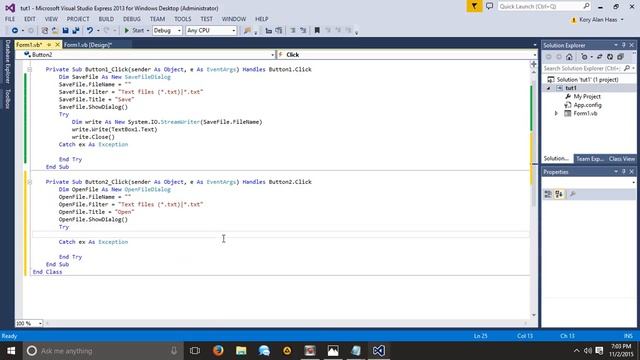Open the EDIT menu
The image size is (640, 360).
tap(30, 19)
